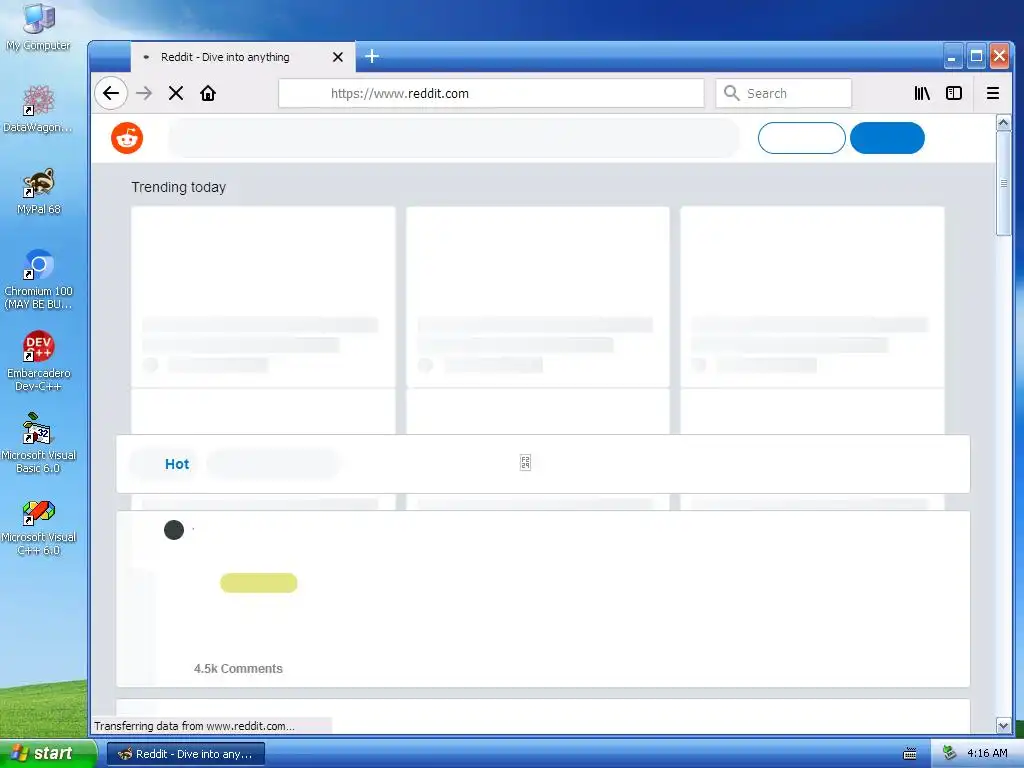Click the dark round subreddit avatar in post

click(174, 530)
